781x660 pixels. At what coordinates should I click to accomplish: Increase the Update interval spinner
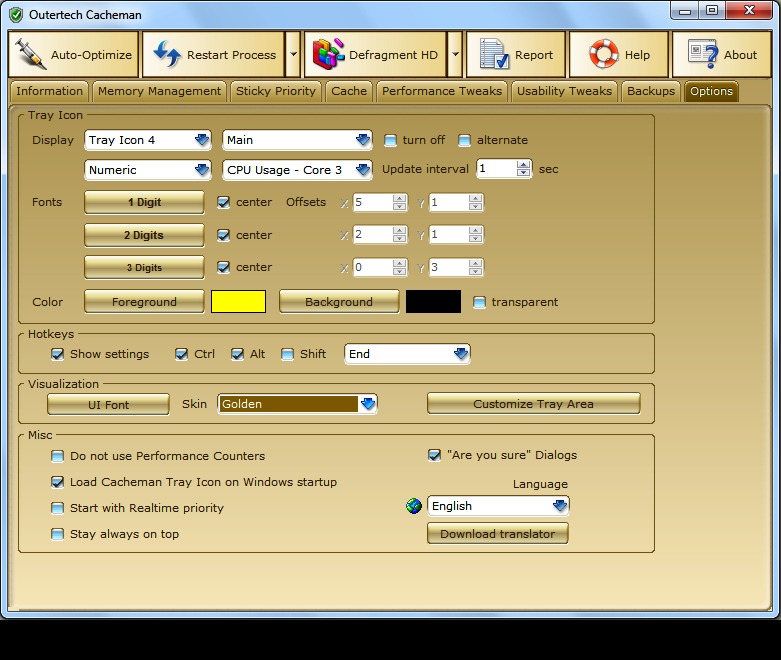pyautogui.click(x=523, y=165)
